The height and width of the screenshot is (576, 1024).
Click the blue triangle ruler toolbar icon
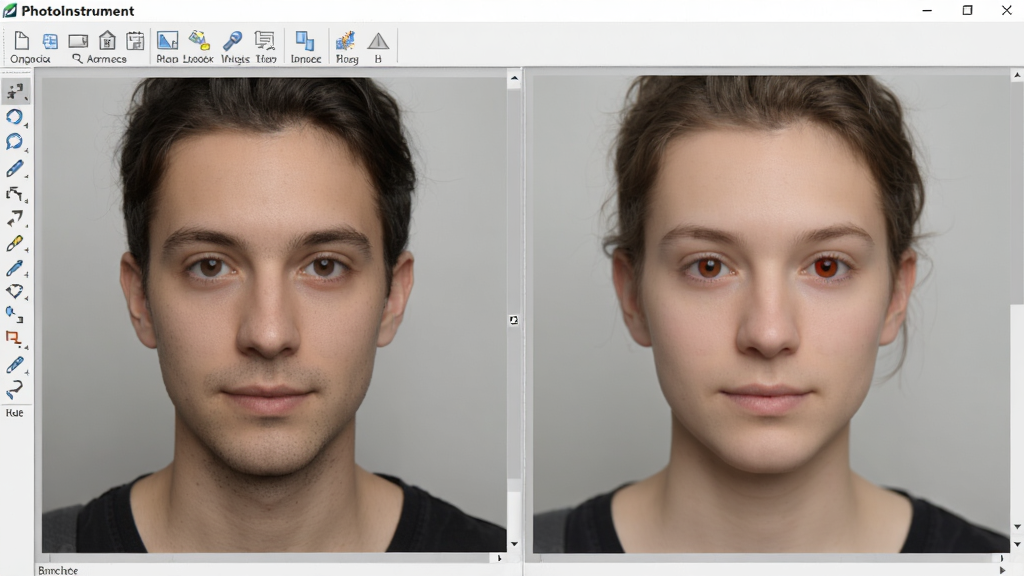167,40
